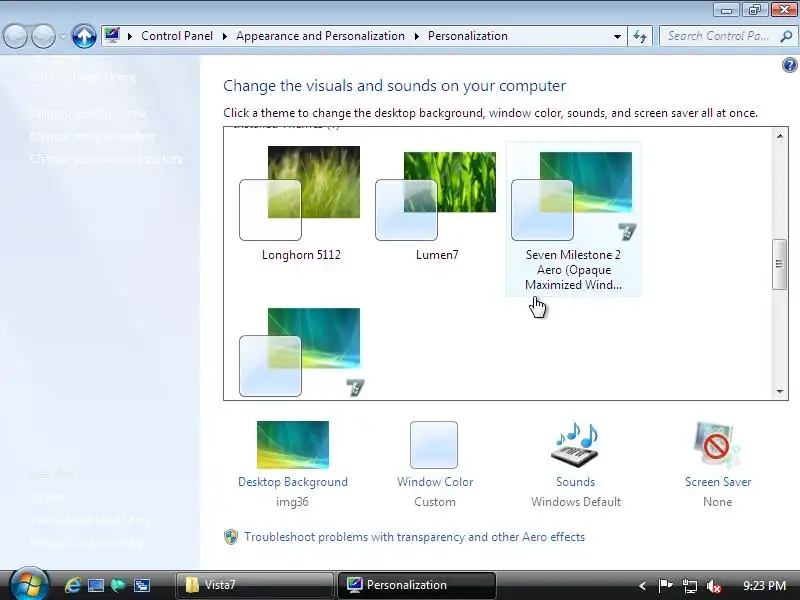Viewport: 800px width, 600px height.
Task: Click the search magnifier icon
Action: pos(786,36)
